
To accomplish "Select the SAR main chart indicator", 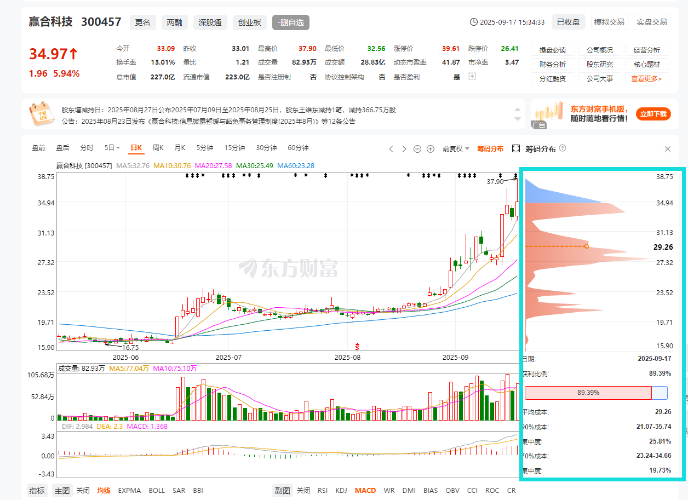I will coord(179,490).
